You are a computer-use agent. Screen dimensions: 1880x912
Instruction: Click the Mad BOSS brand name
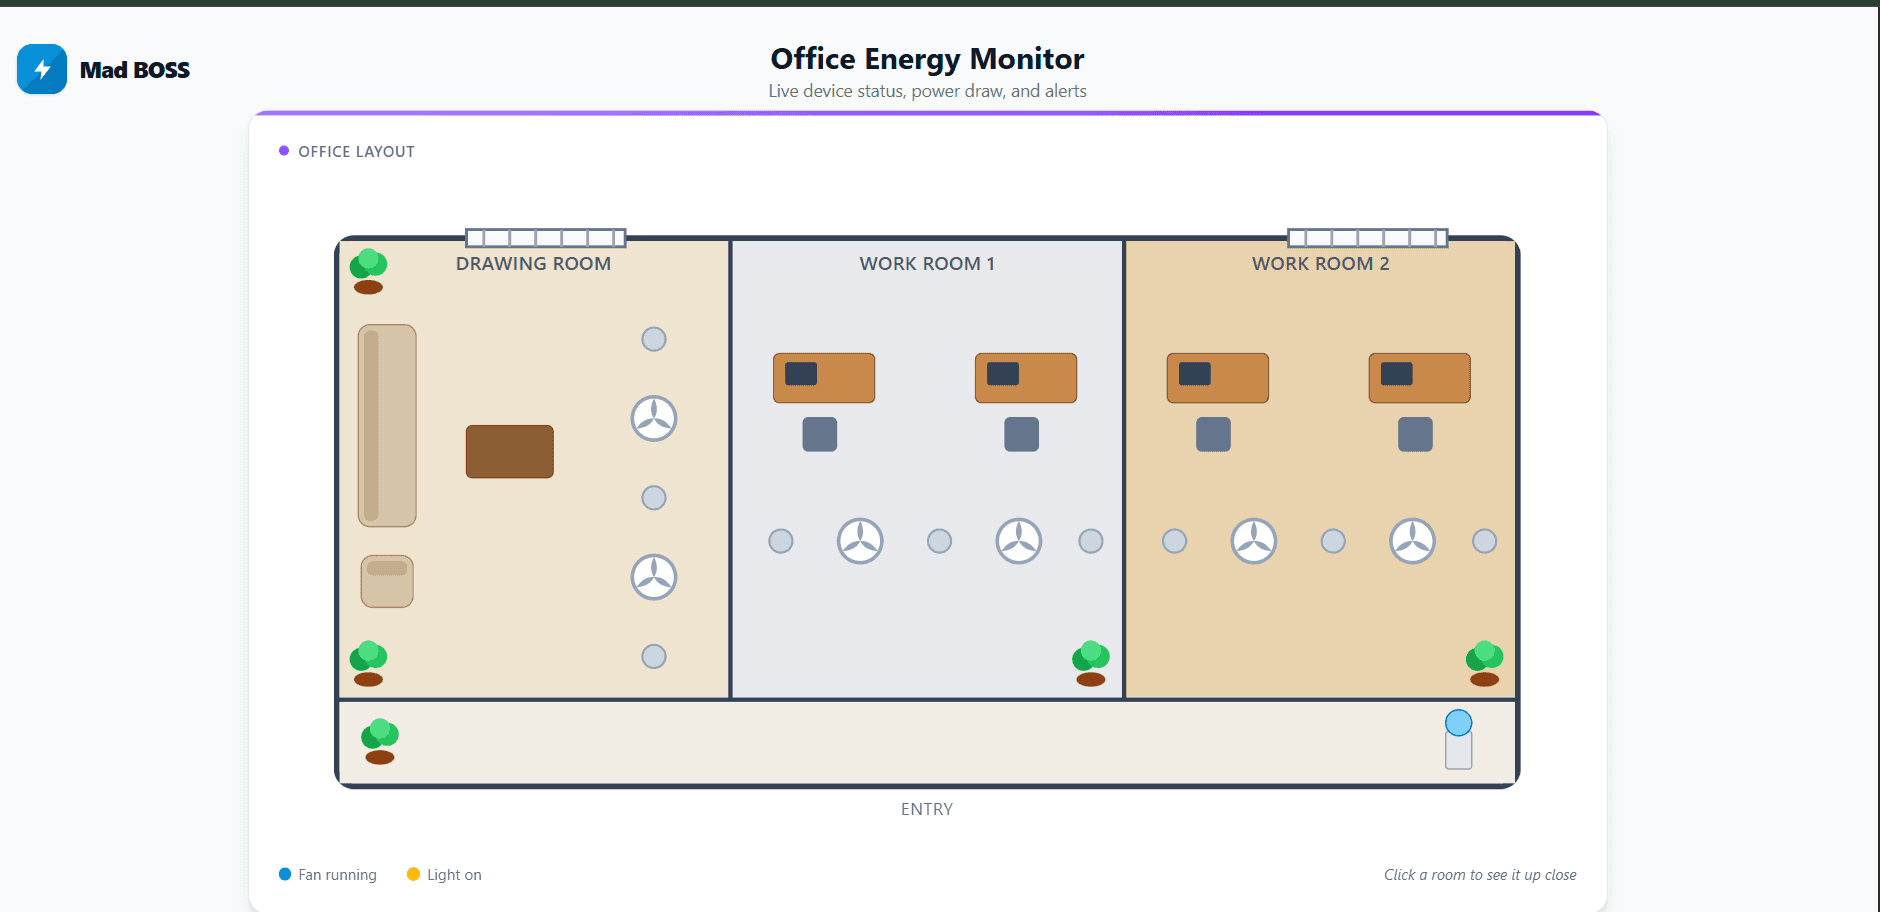[135, 70]
